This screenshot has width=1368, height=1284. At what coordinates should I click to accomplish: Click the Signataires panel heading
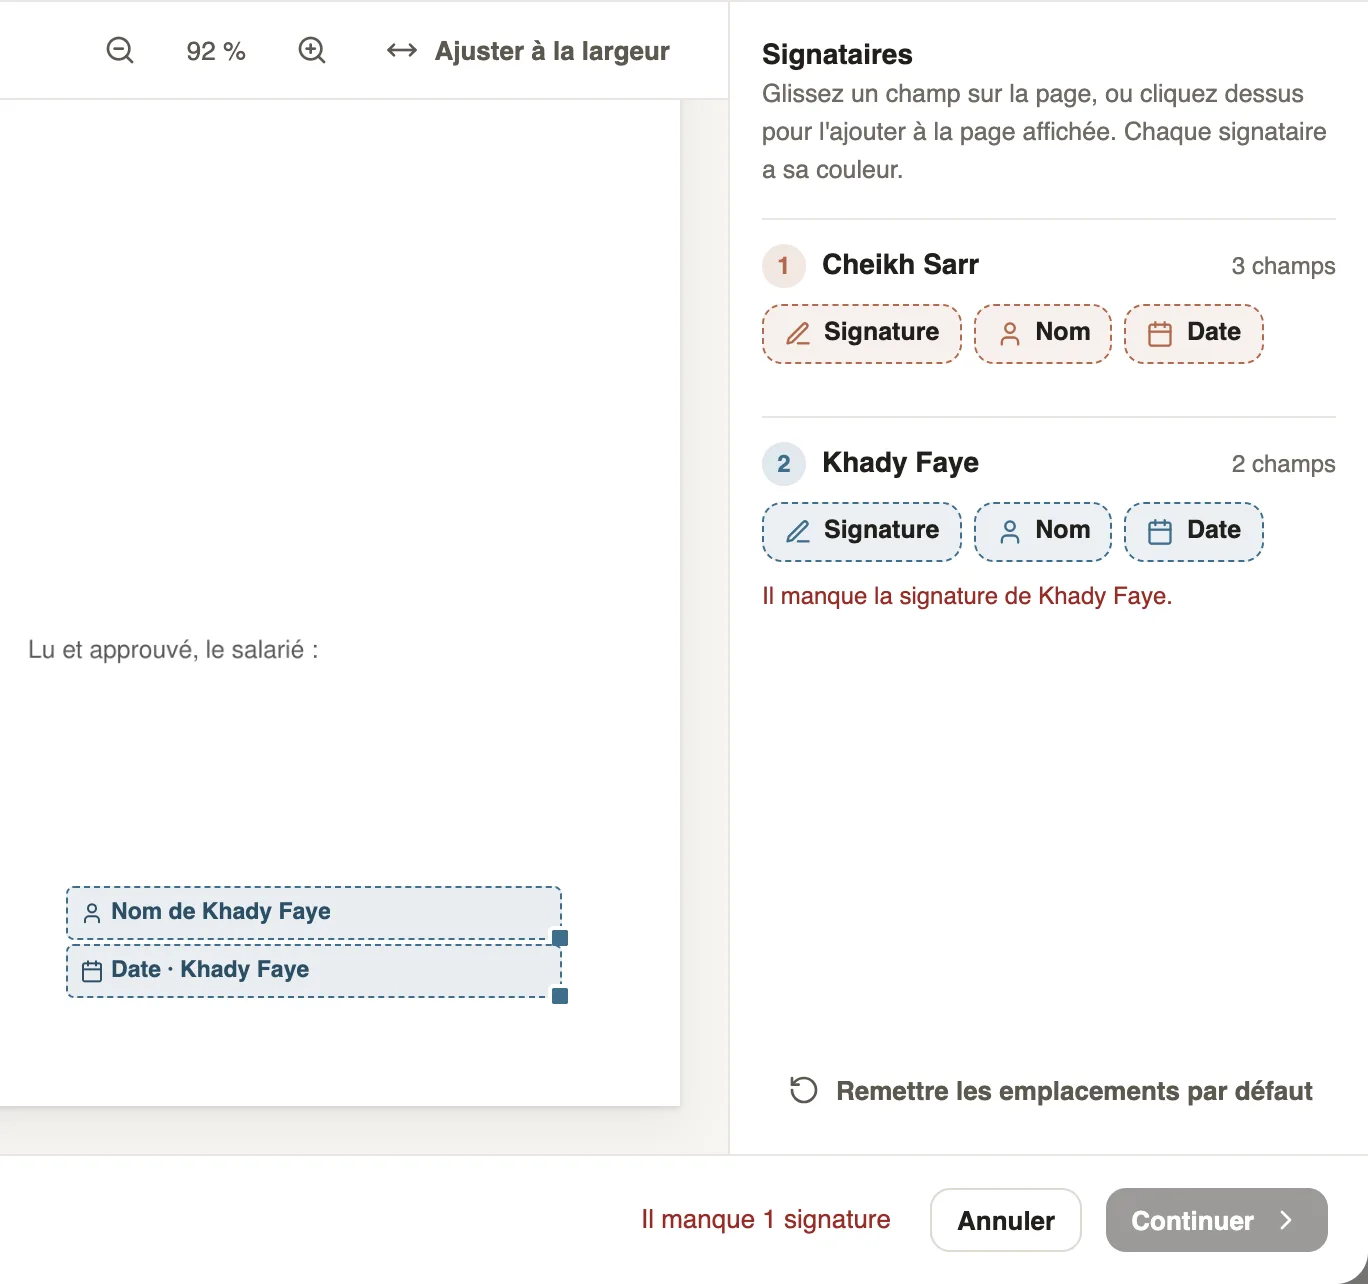[x=837, y=54]
